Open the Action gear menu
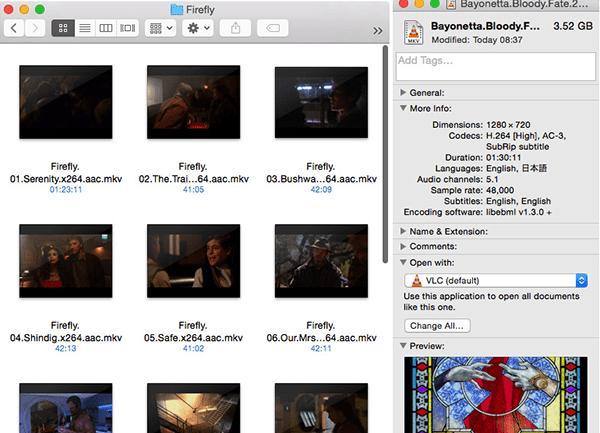The width and height of the screenshot is (600, 433). (198, 28)
